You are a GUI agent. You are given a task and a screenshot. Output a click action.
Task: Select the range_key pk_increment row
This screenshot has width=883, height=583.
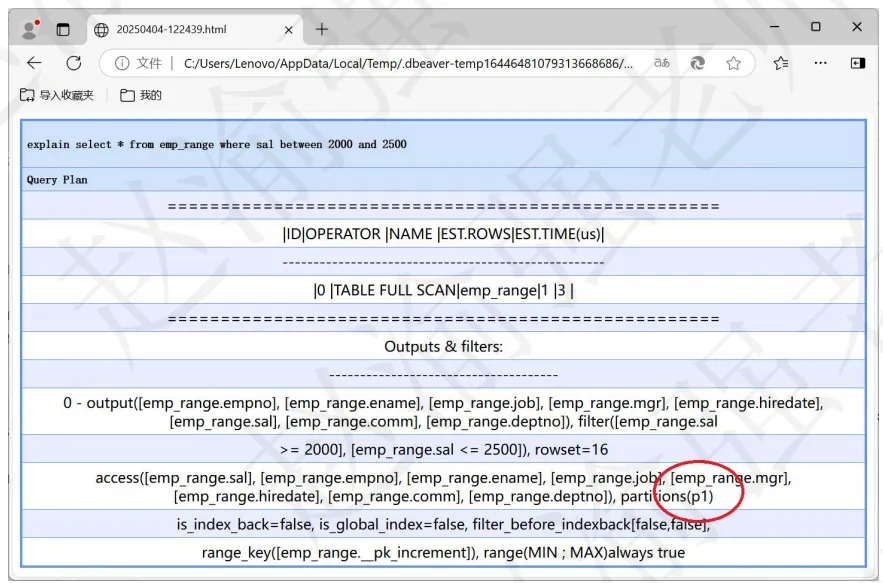point(443,553)
